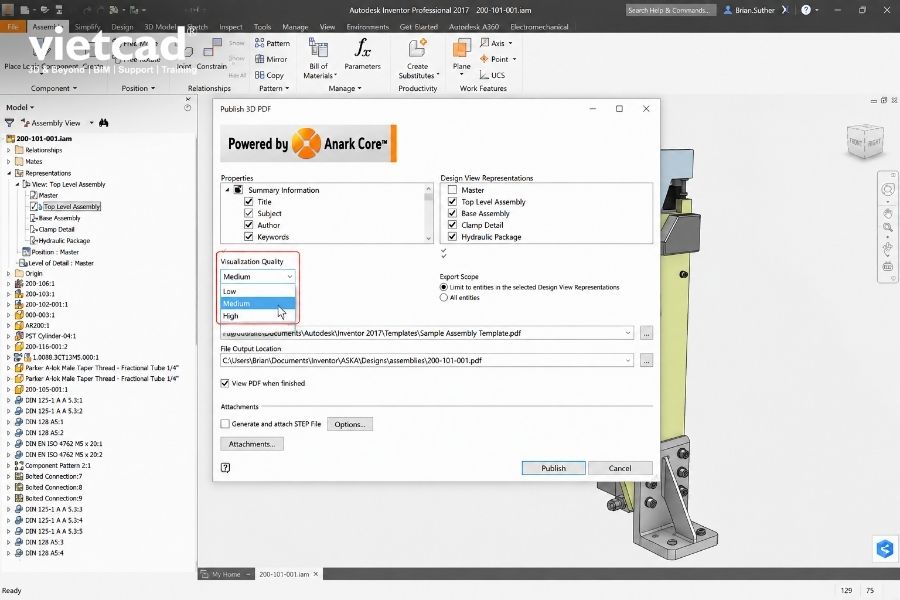Screen dimensions: 900x600
Task: Select the Mirror component tool
Action: (271, 59)
